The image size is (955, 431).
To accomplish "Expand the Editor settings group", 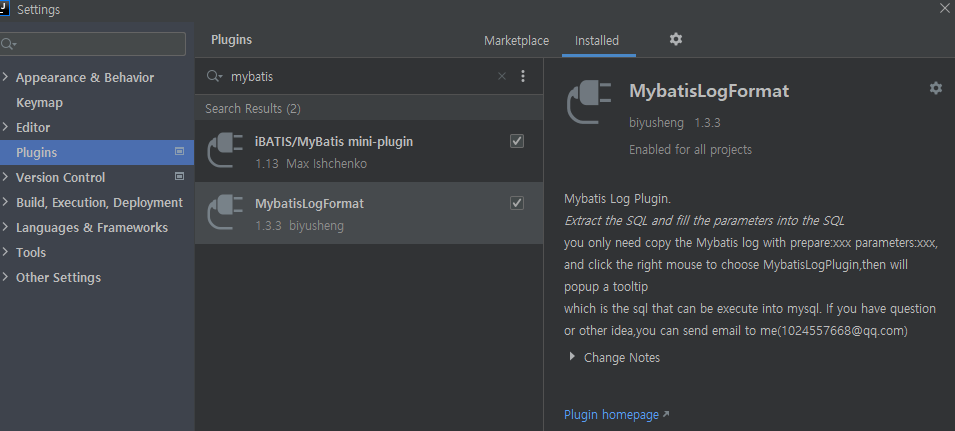I will coord(5,127).
